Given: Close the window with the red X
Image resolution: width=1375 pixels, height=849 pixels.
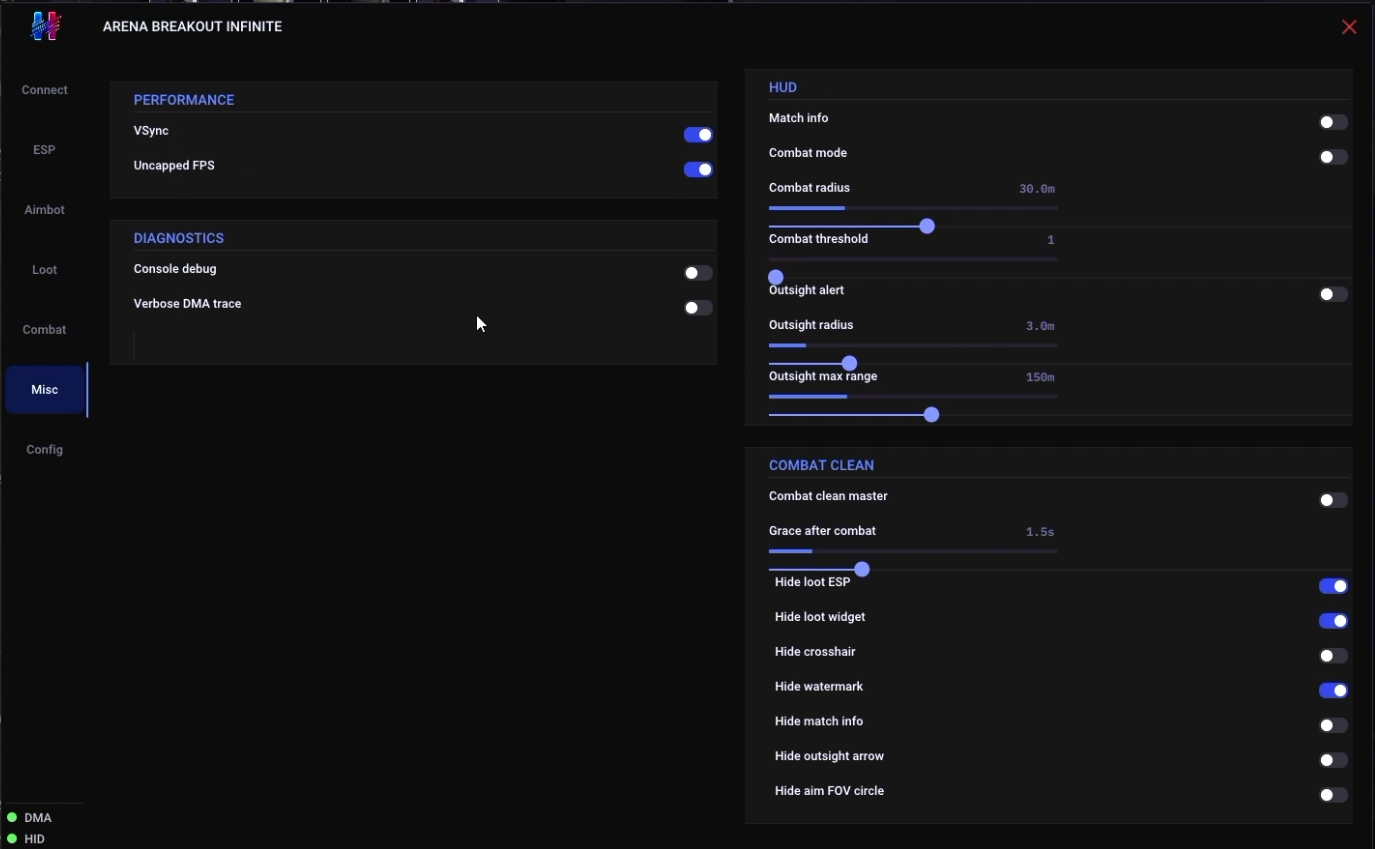Looking at the screenshot, I should tap(1349, 27).
